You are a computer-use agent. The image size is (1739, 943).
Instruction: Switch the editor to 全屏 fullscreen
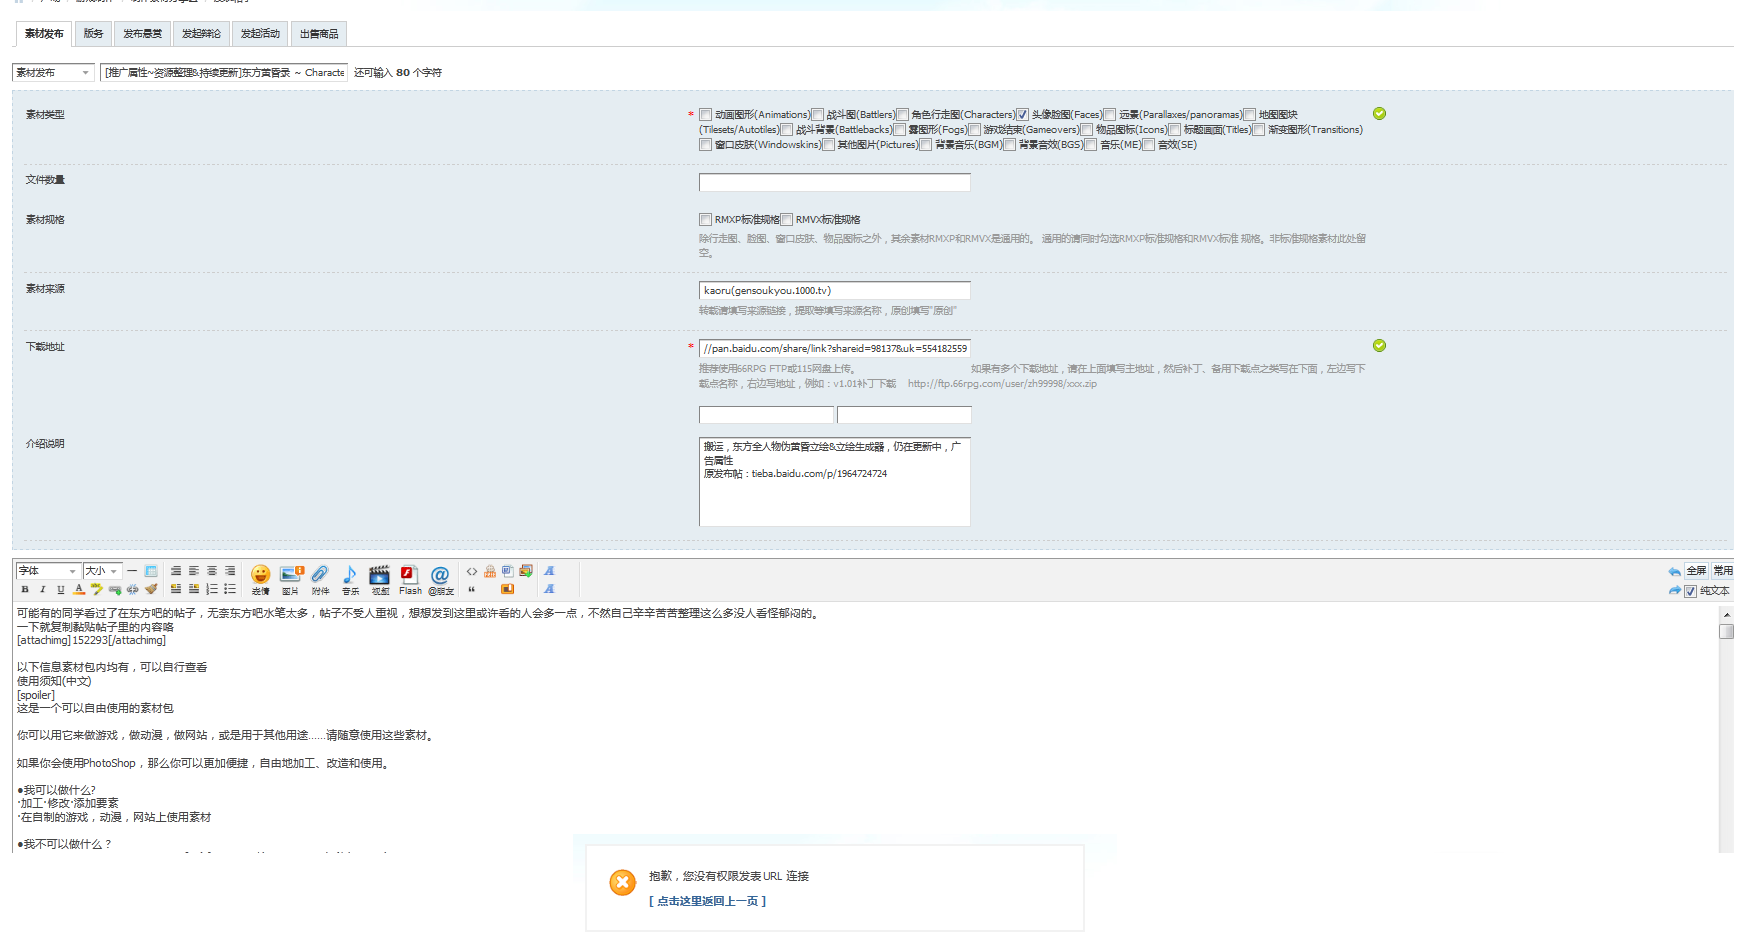point(1696,571)
